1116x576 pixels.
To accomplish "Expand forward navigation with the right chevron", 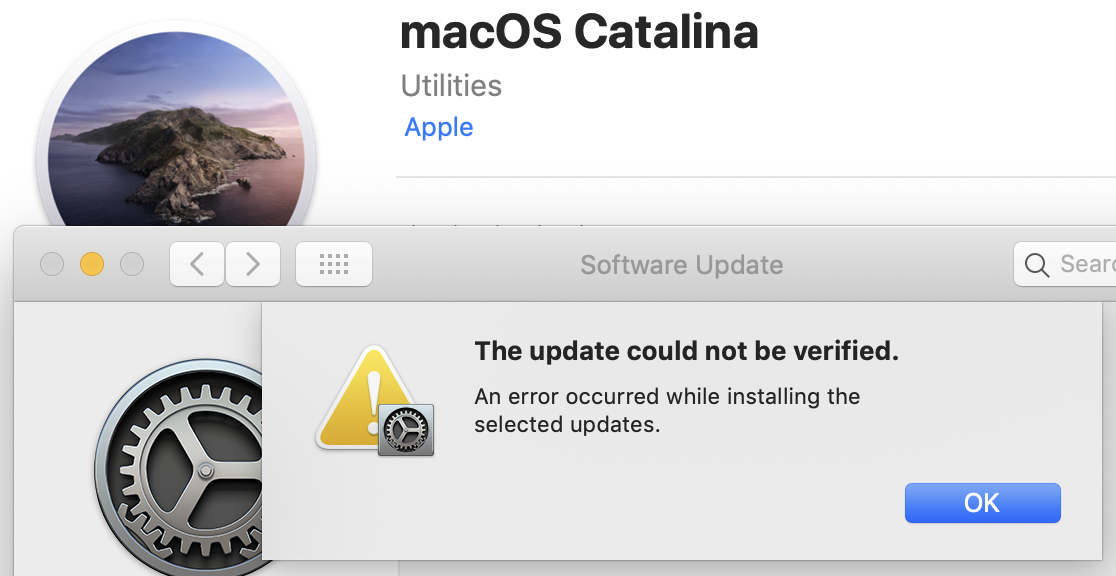I will (x=252, y=264).
